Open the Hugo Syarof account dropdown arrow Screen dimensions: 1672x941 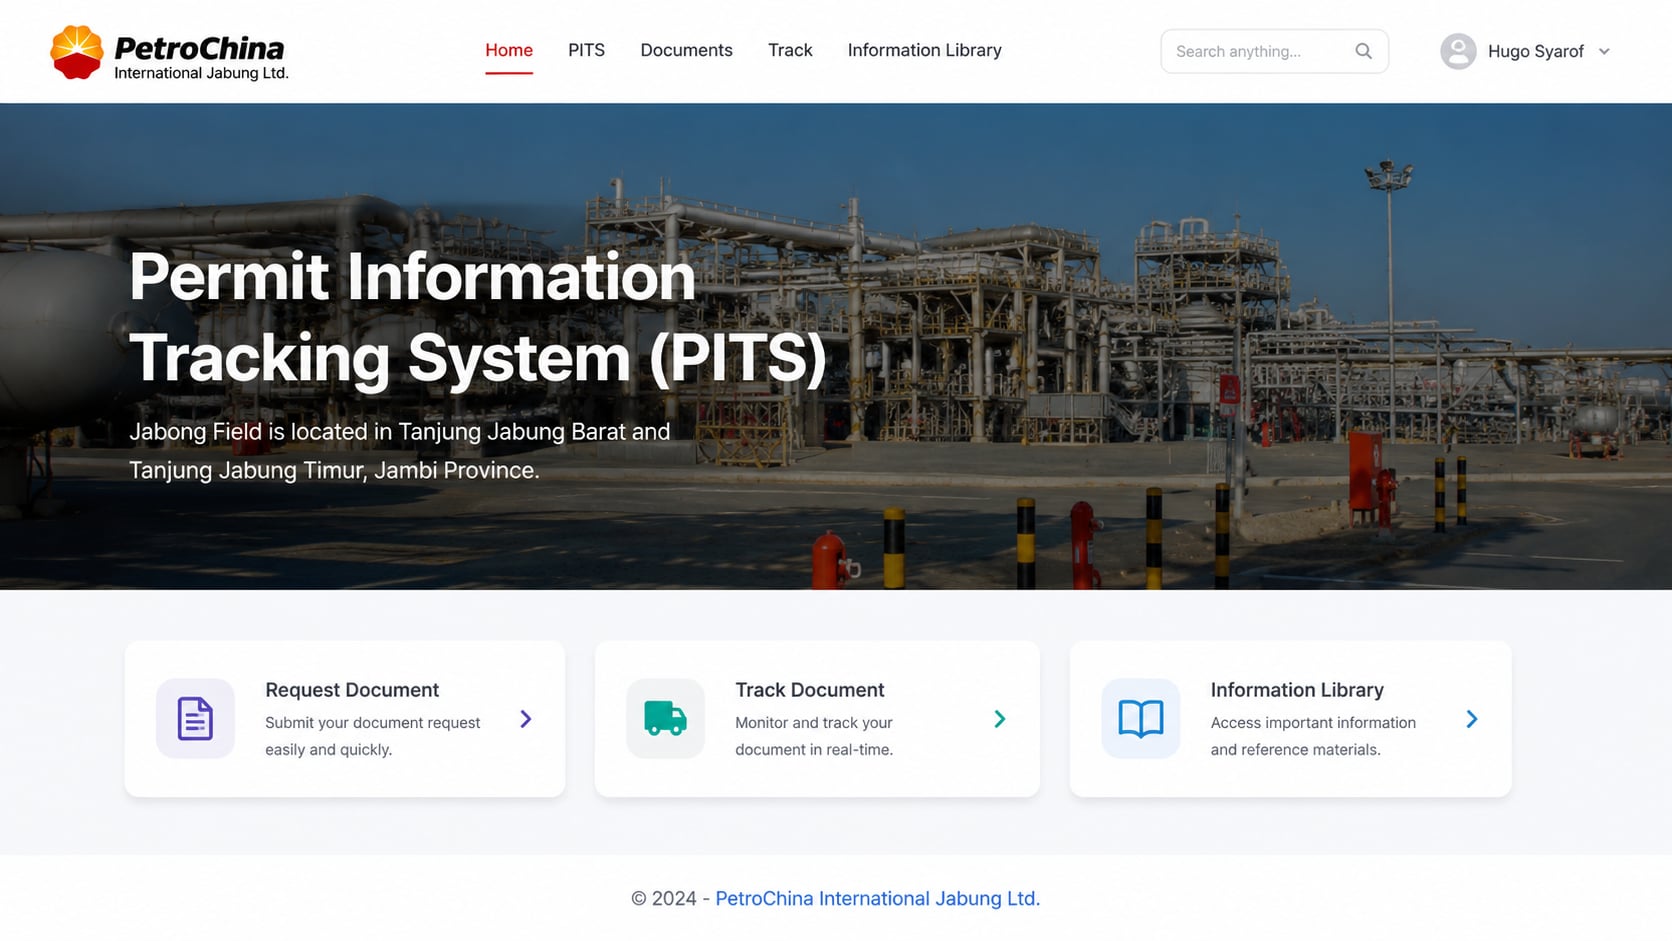1604,52
